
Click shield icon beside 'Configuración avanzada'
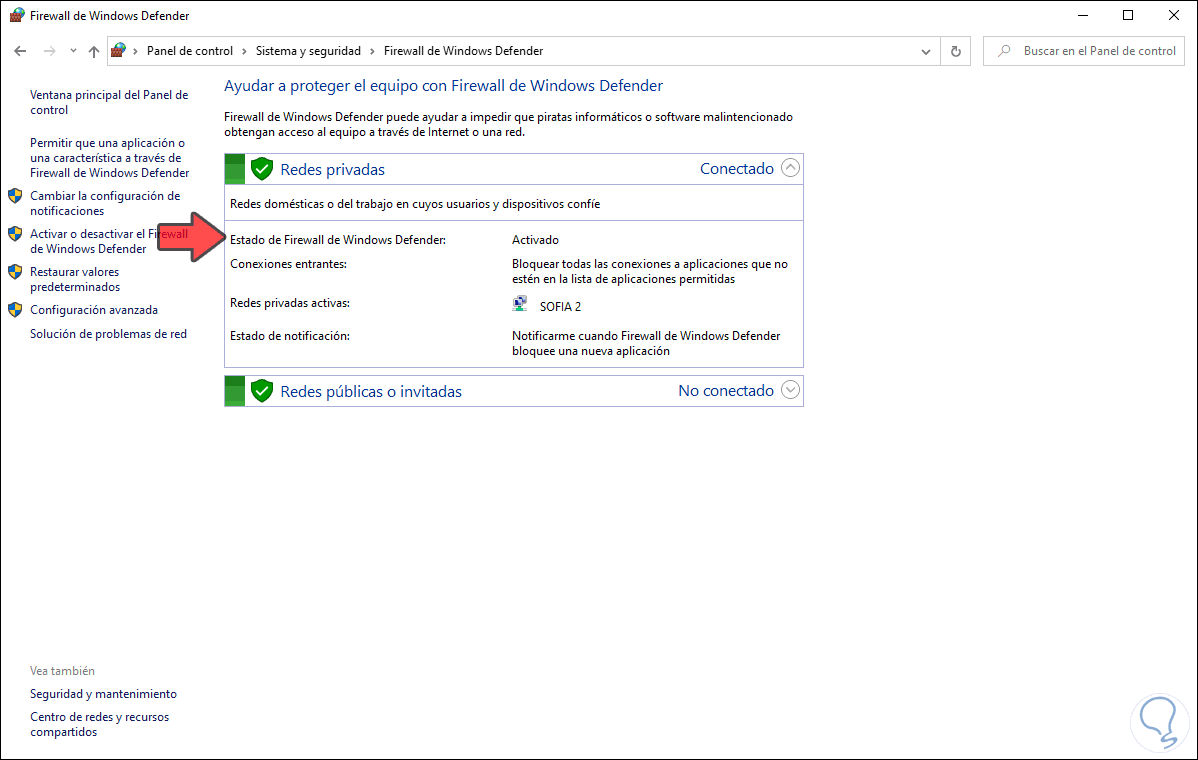pos(15,309)
